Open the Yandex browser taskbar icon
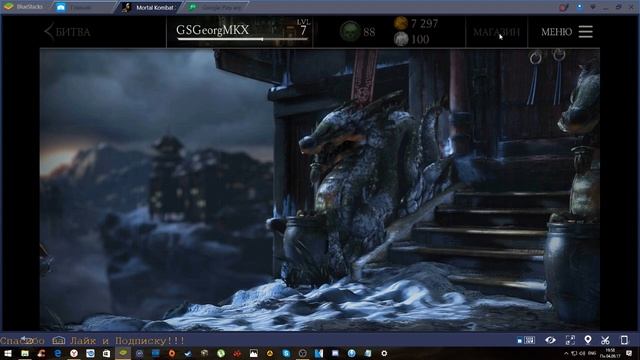Image resolution: width=640 pixels, height=360 pixels. pos(74,353)
